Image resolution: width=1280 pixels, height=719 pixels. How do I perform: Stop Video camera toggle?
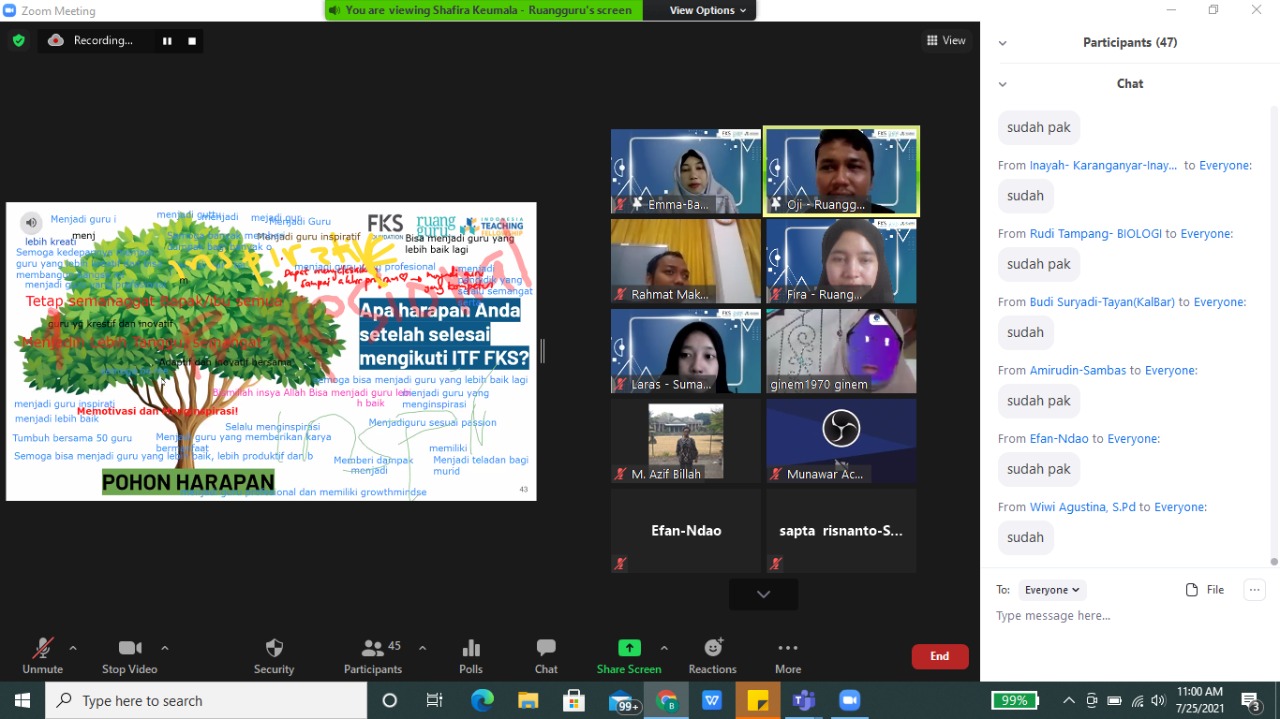tap(130, 648)
